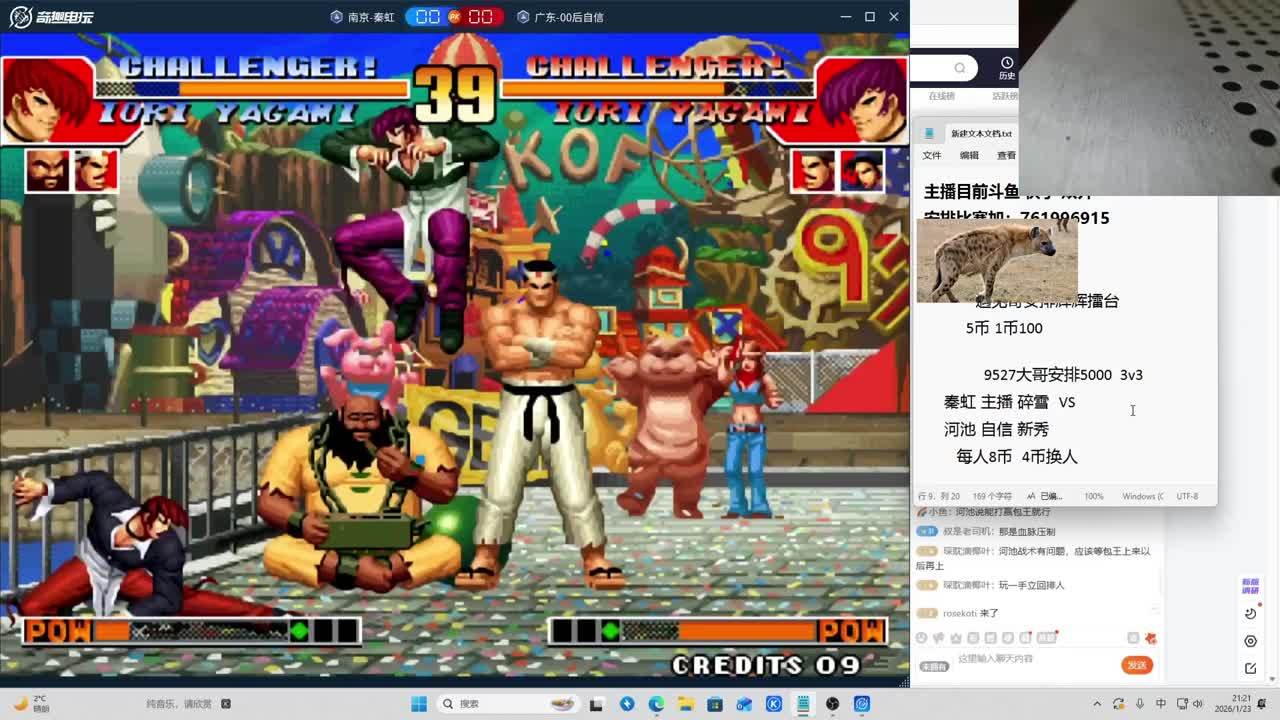Click the 发送 send button
The image size is (1280, 720).
pos(1137,665)
